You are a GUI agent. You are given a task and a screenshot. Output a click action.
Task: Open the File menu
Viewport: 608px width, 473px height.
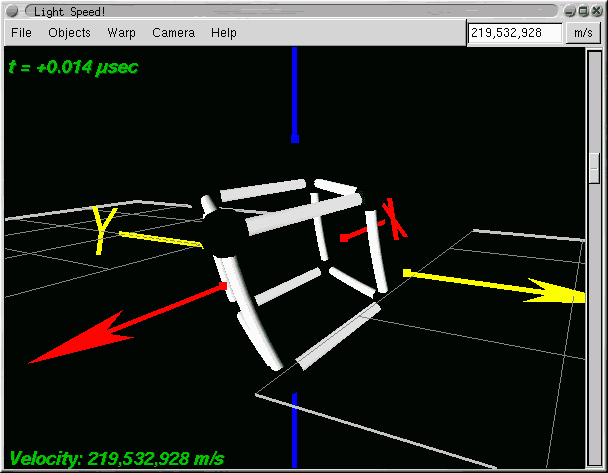(x=21, y=33)
